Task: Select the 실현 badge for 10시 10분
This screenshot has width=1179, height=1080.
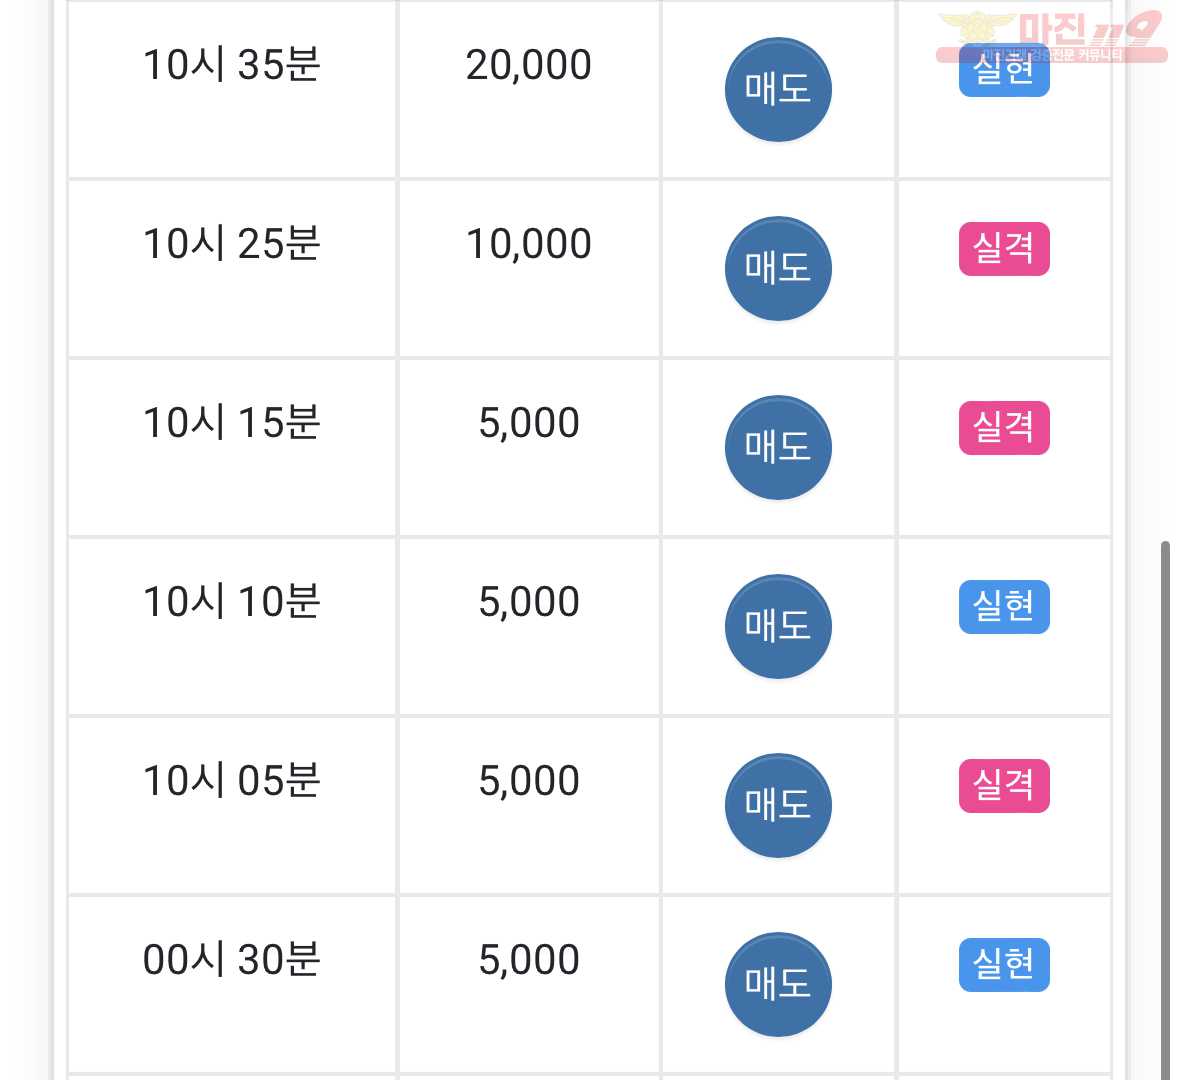Action: point(1004,607)
